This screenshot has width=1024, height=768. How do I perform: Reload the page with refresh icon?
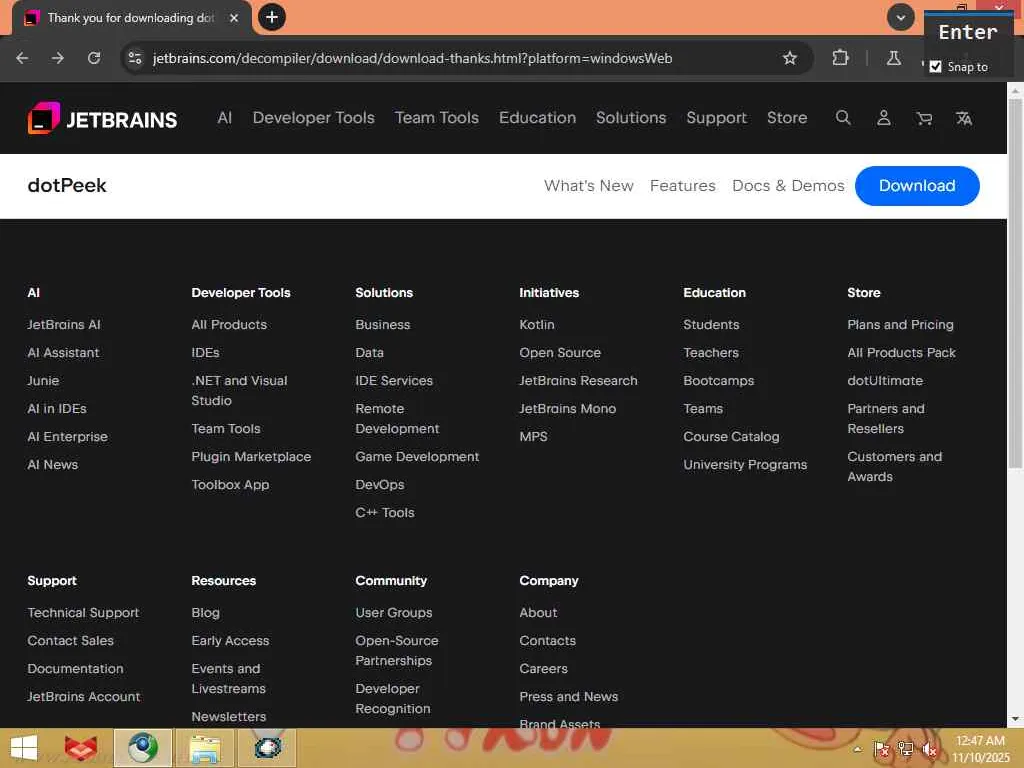[x=94, y=58]
